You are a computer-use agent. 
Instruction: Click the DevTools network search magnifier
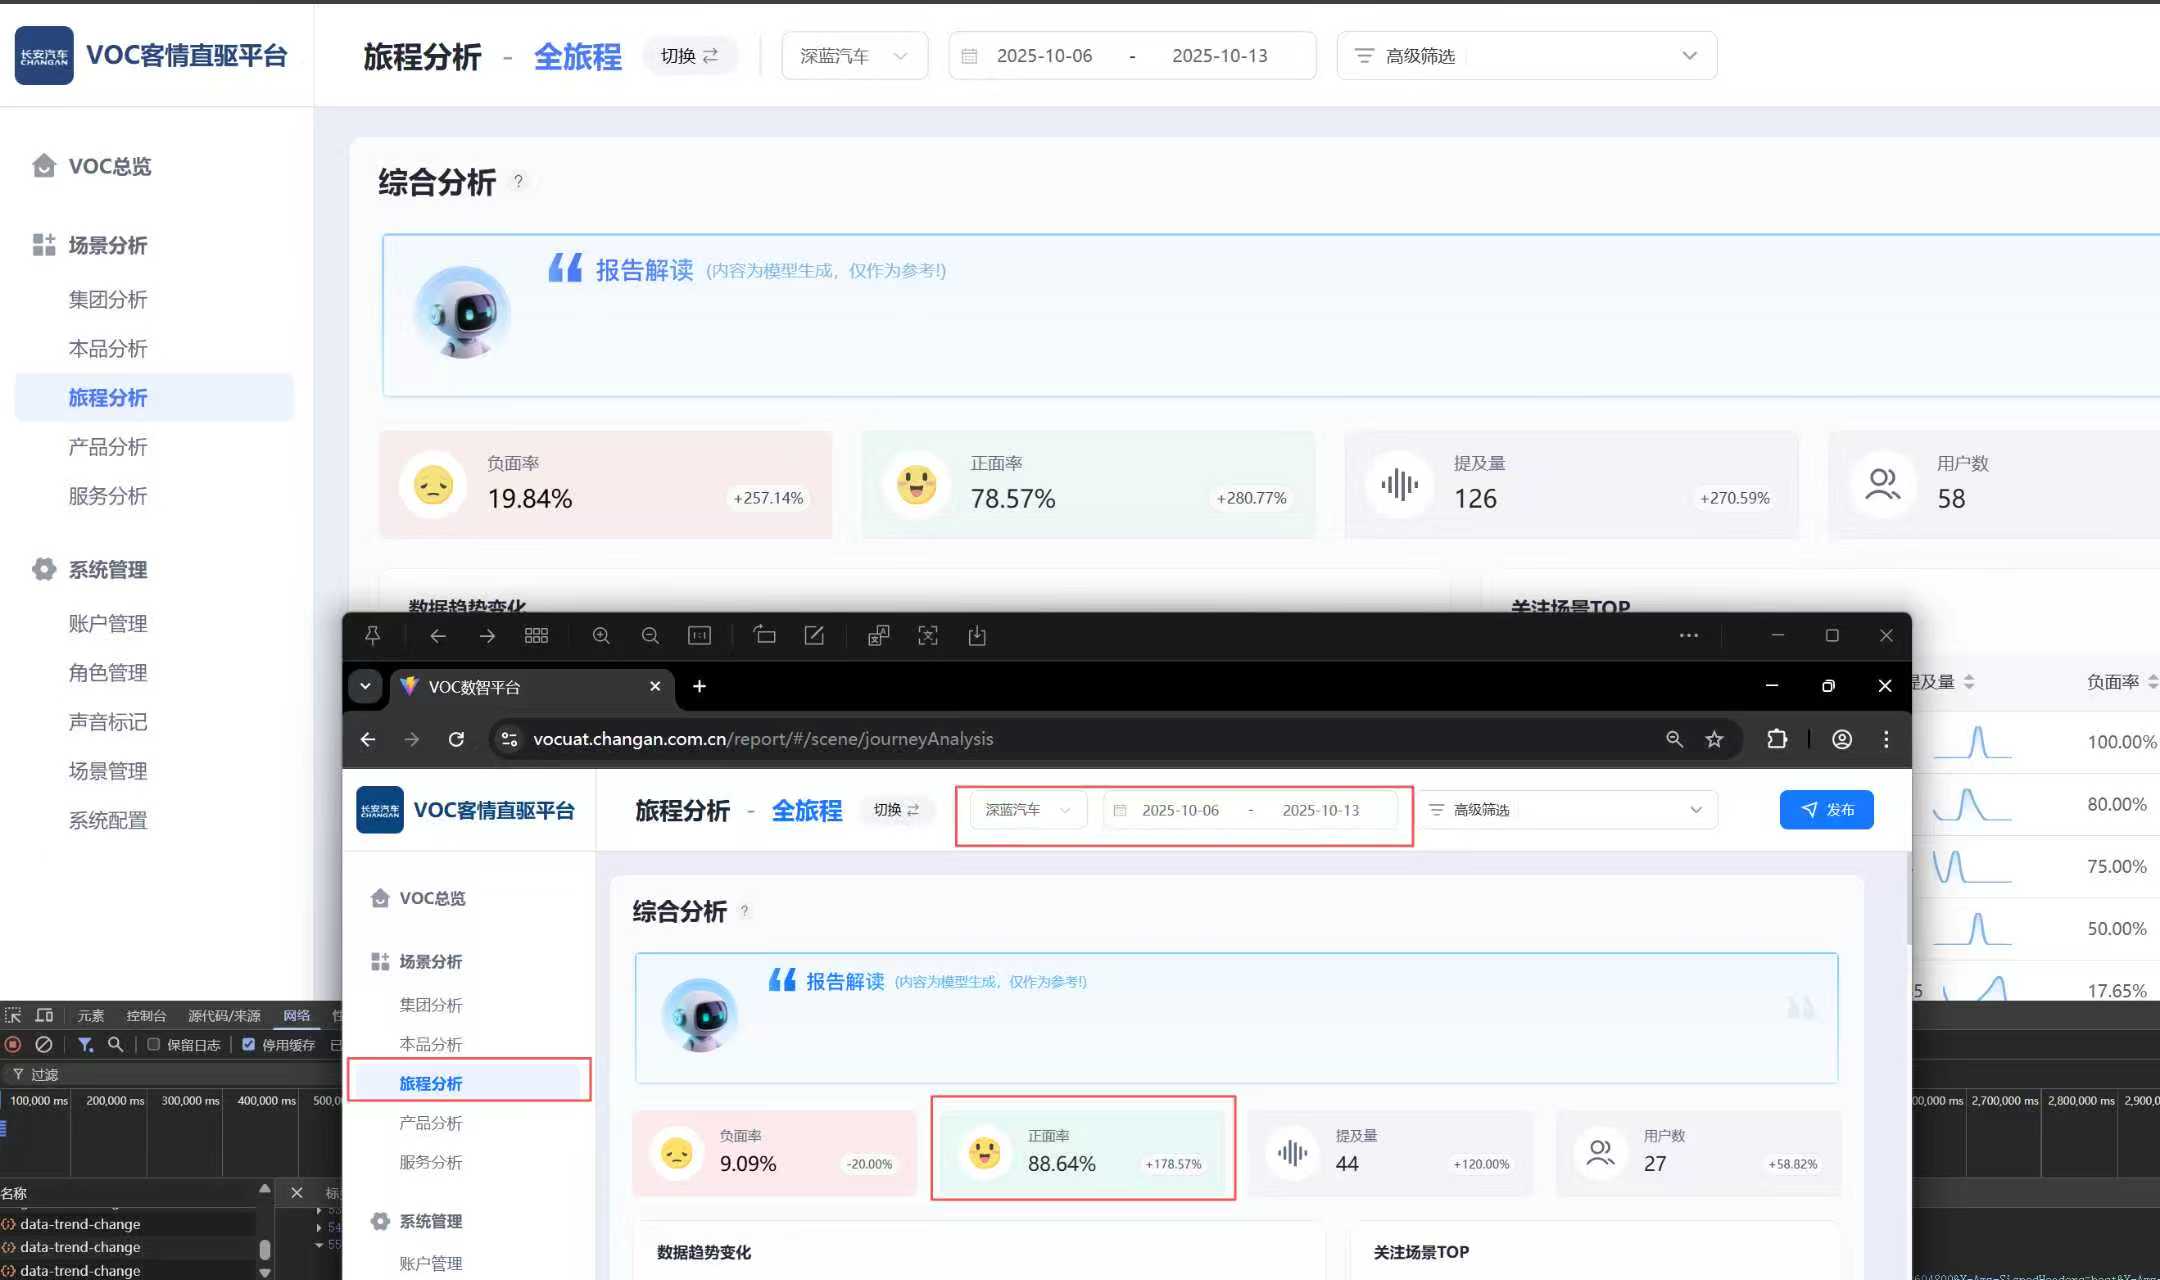[116, 1044]
